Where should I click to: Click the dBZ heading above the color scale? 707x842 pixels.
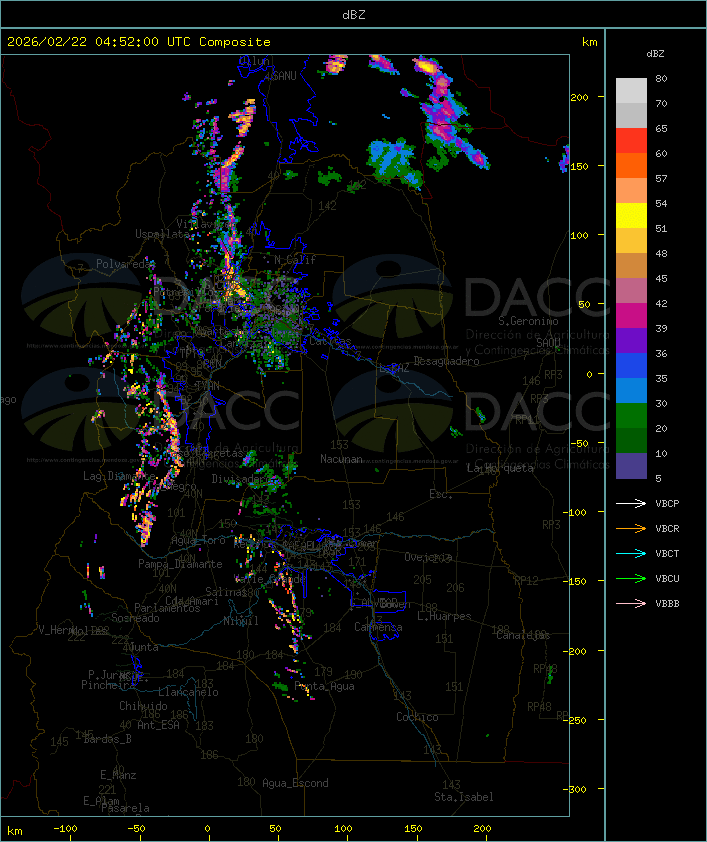(655, 54)
